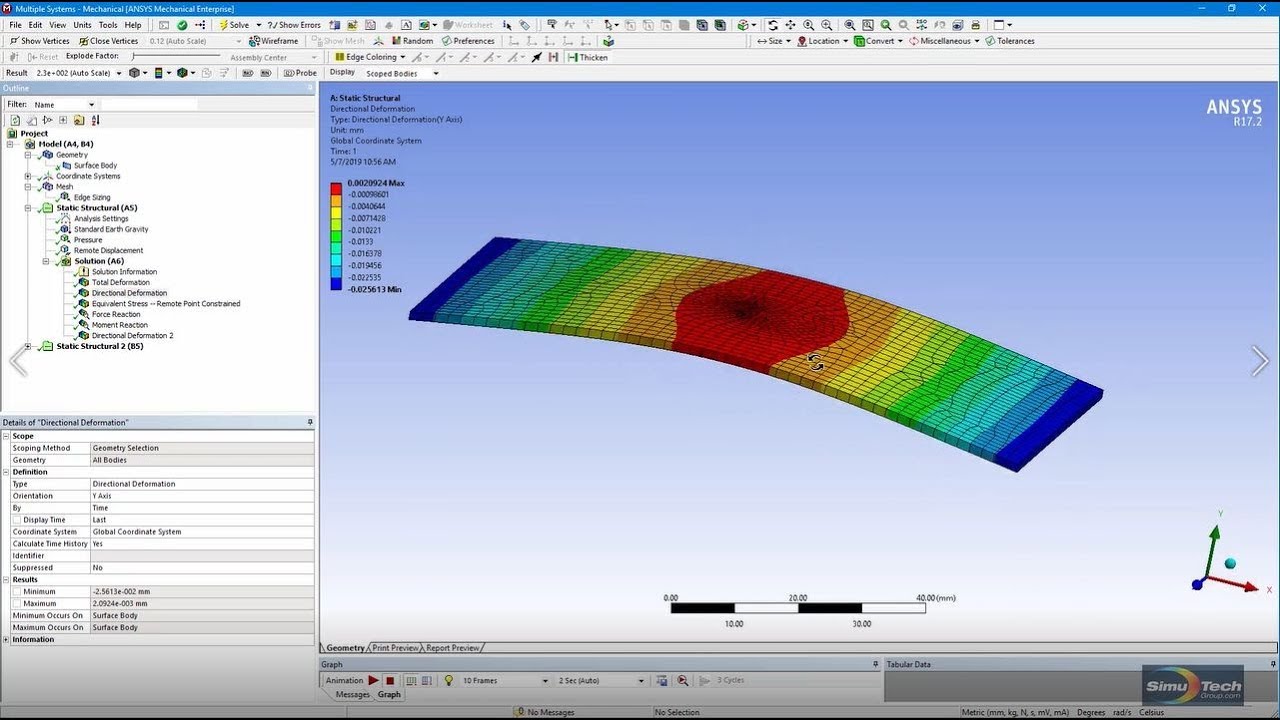Expand the Information details section
The height and width of the screenshot is (720, 1280).
pyautogui.click(x=6, y=640)
